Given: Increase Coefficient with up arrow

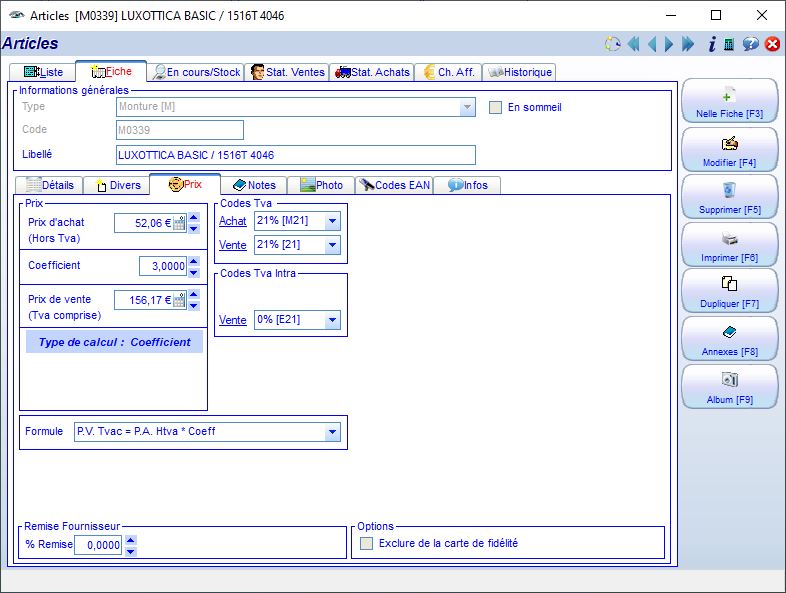Looking at the screenshot, I should coord(194,261).
